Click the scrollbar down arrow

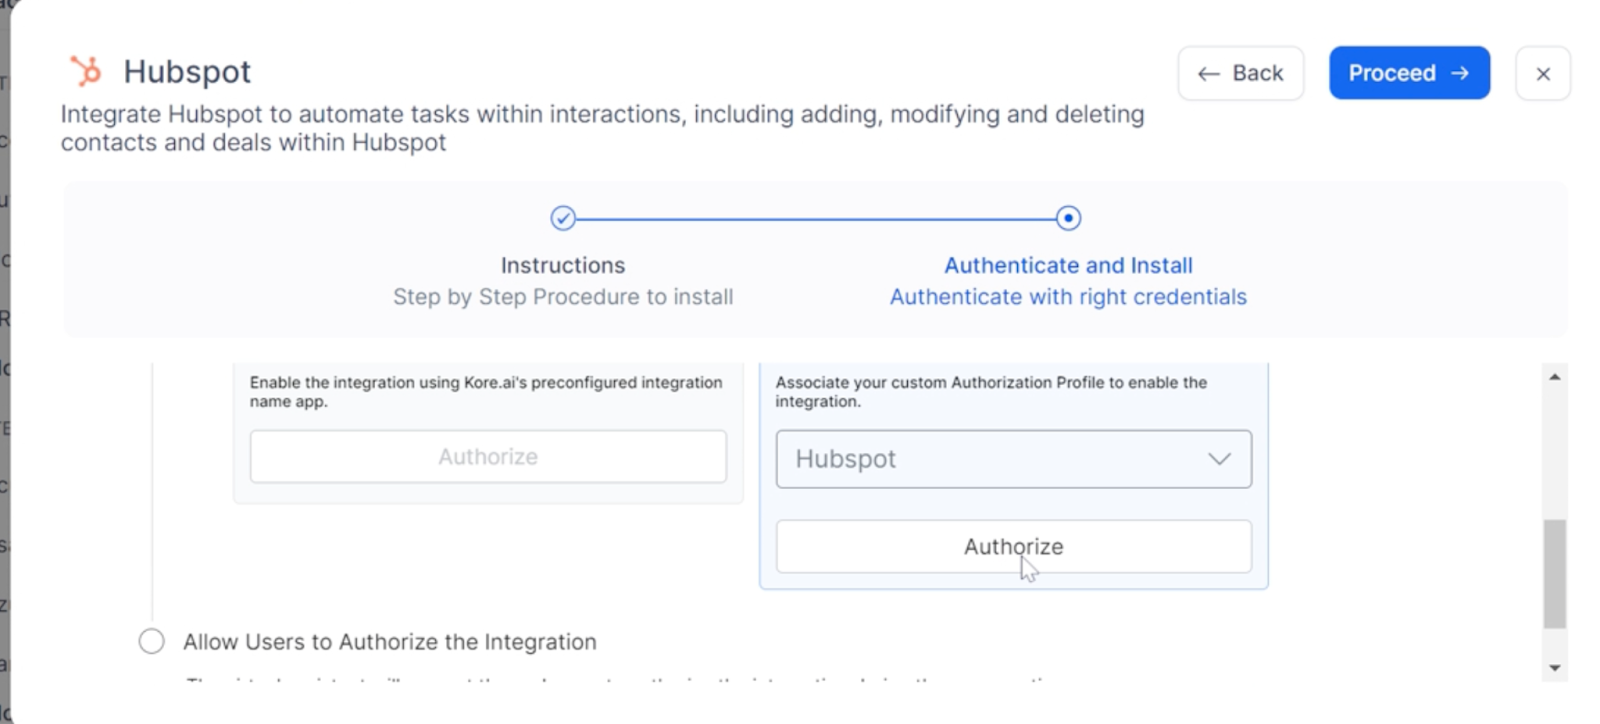1554,667
